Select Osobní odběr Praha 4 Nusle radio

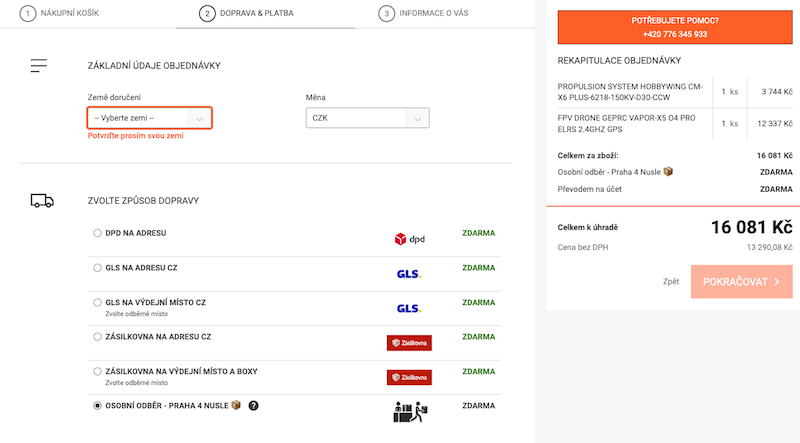97,406
